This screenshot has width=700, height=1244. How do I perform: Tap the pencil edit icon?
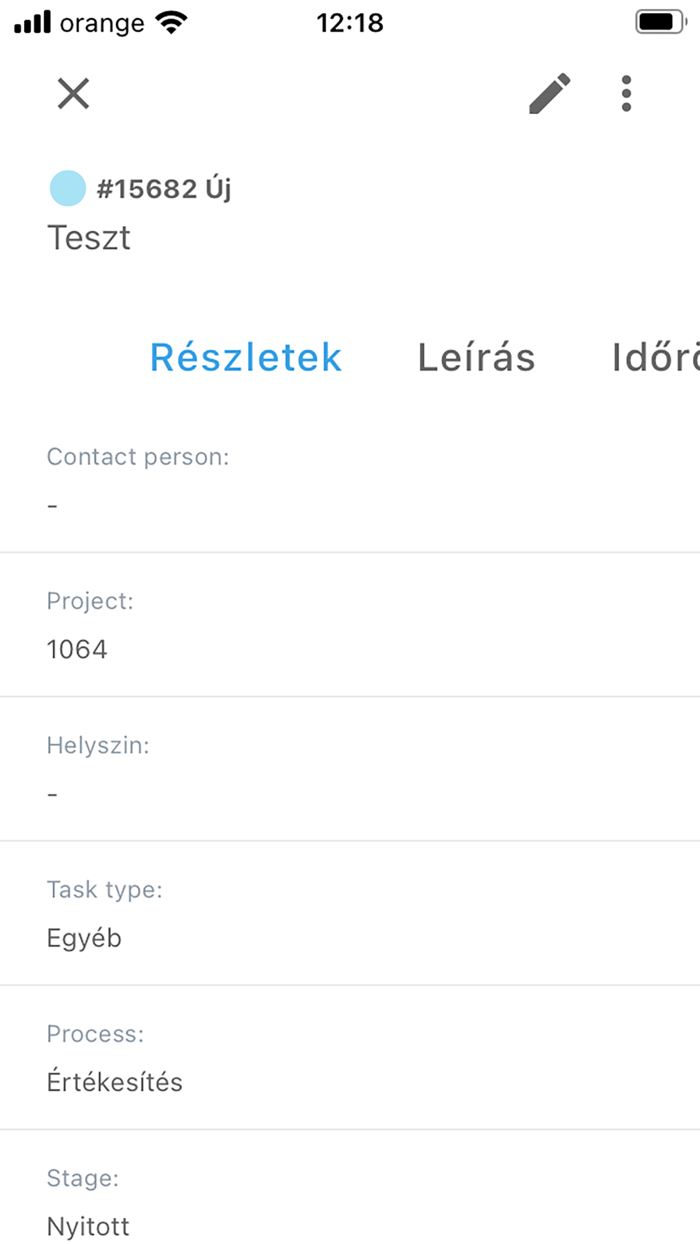click(x=549, y=94)
